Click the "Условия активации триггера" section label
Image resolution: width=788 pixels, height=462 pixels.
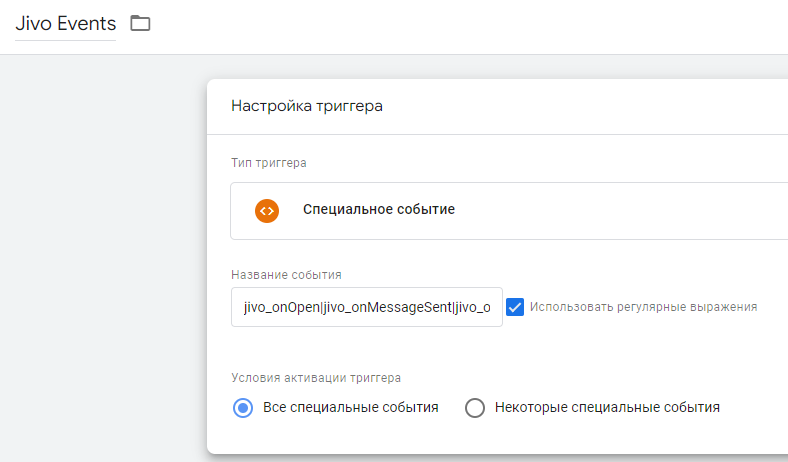click(316, 377)
